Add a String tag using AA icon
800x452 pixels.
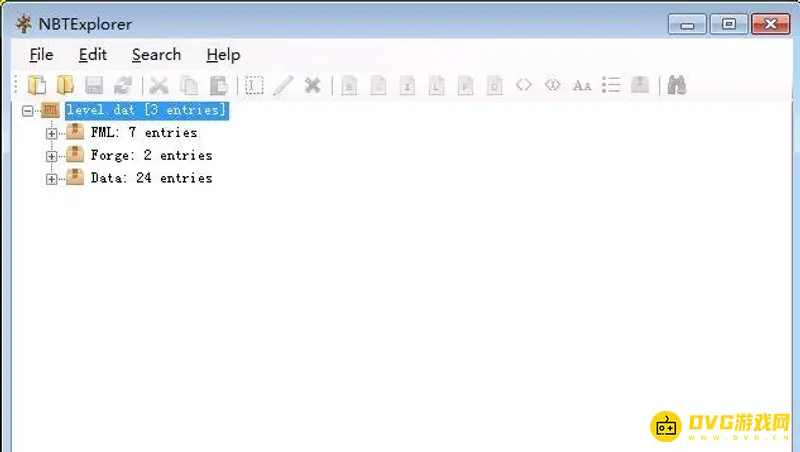click(582, 85)
